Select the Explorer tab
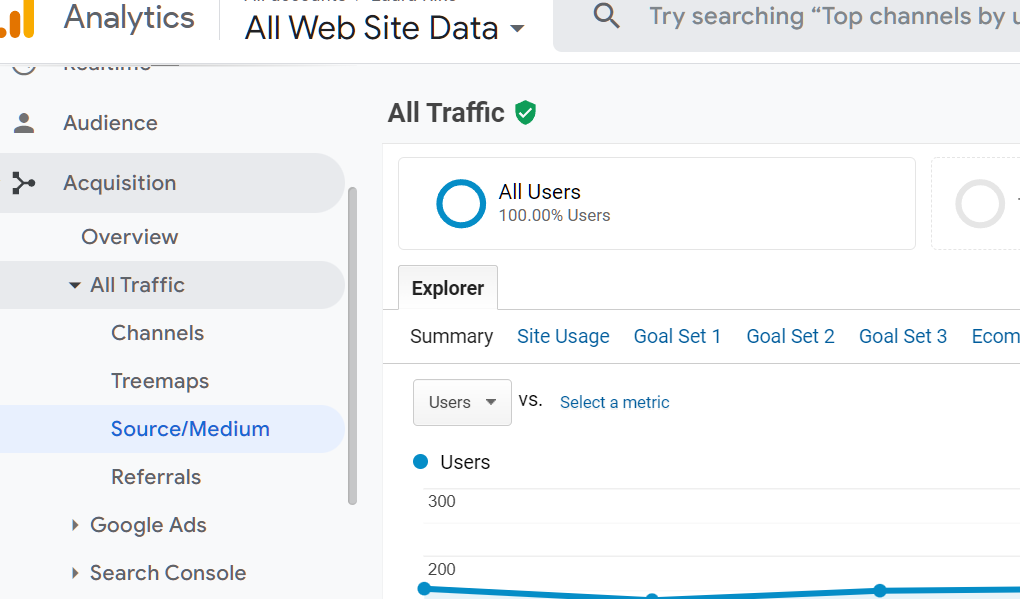The height and width of the screenshot is (599, 1020). [x=448, y=288]
